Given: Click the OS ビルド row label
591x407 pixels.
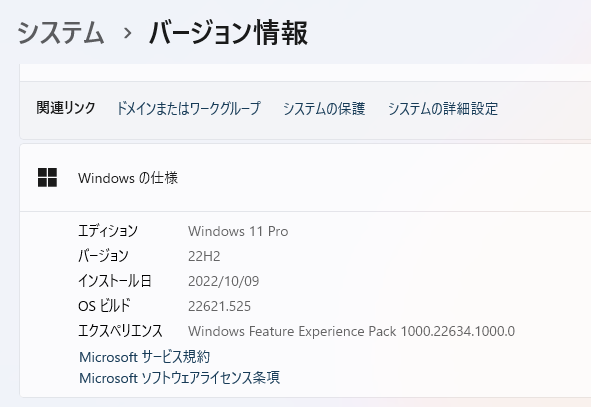Looking at the screenshot, I should click(104, 306).
